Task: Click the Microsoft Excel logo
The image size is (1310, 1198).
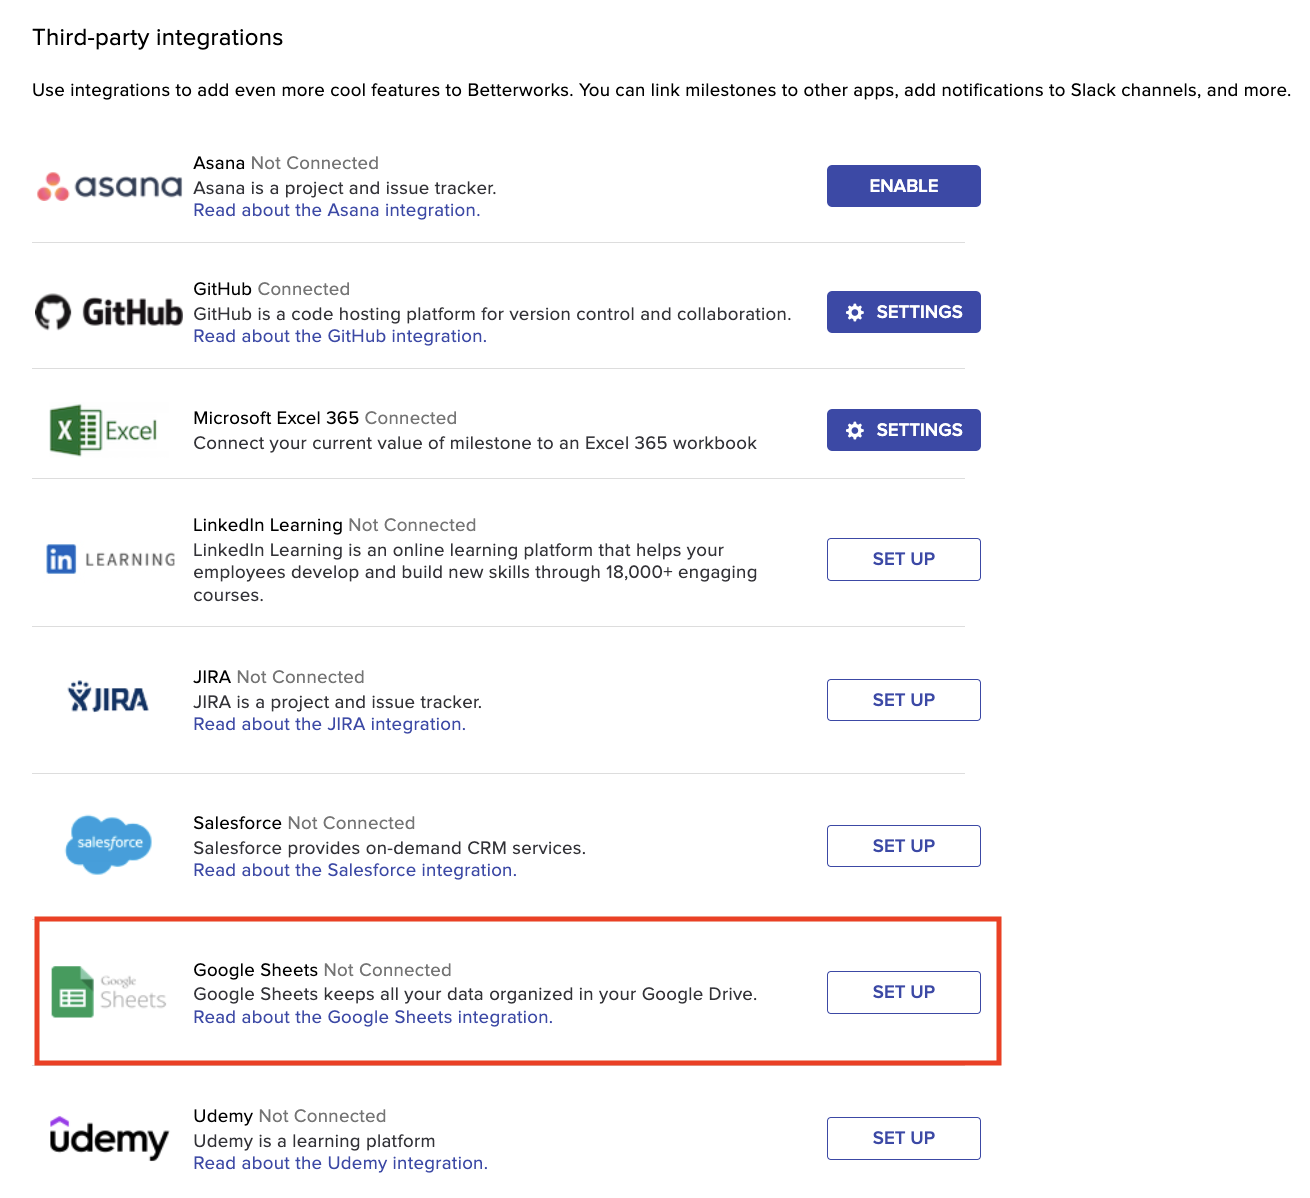Action: pos(104,430)
